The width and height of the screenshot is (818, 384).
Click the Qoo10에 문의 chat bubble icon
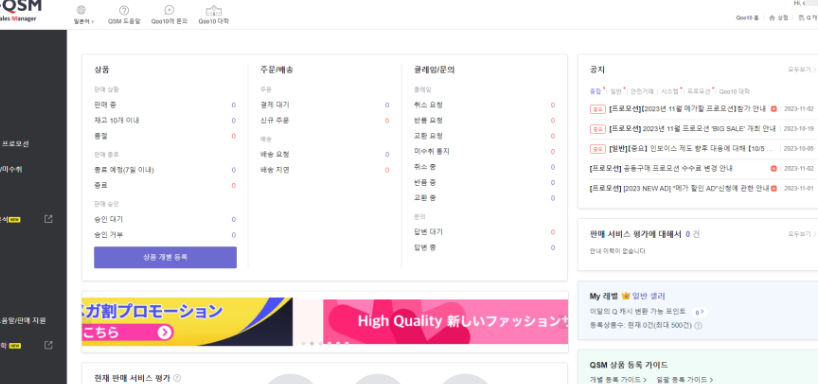pyautogui.click(x=169, y=10)
